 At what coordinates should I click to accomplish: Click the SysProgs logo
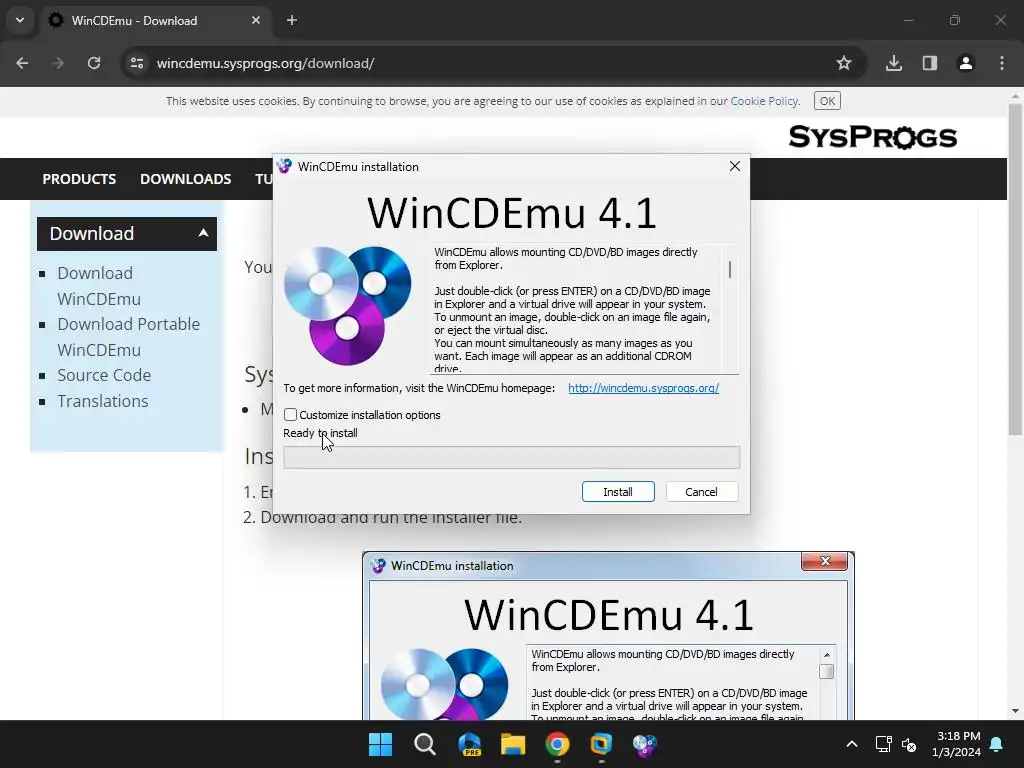(872, 137)
